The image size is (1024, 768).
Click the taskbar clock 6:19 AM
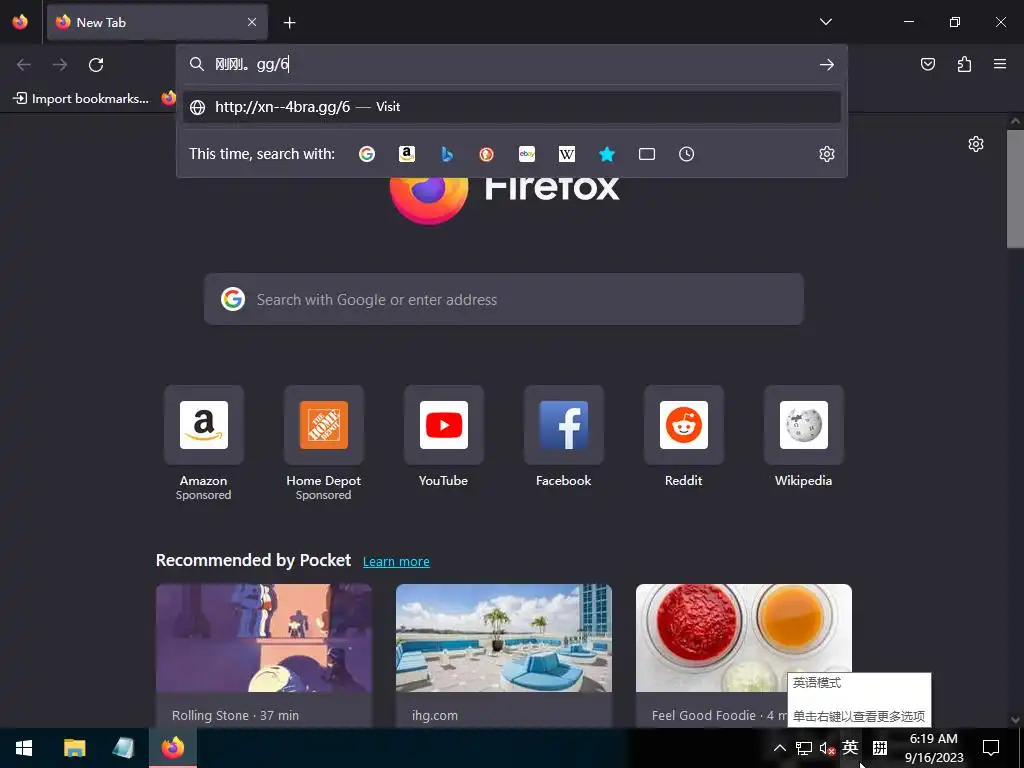pyautogui.click(x=934, y=748)
